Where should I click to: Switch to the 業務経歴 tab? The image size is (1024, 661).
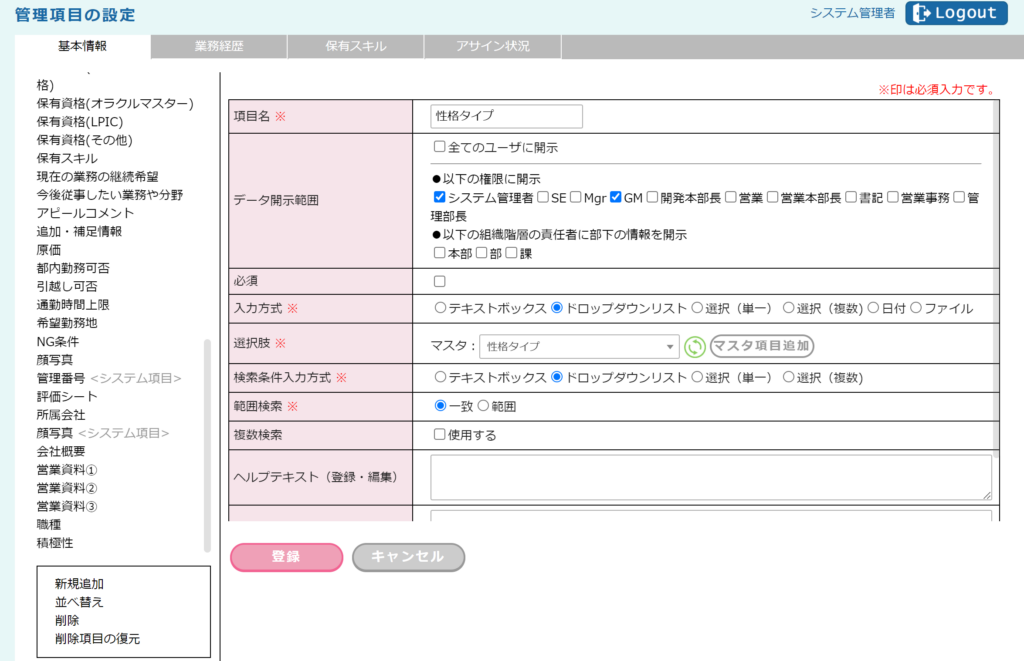coord(219,47)
